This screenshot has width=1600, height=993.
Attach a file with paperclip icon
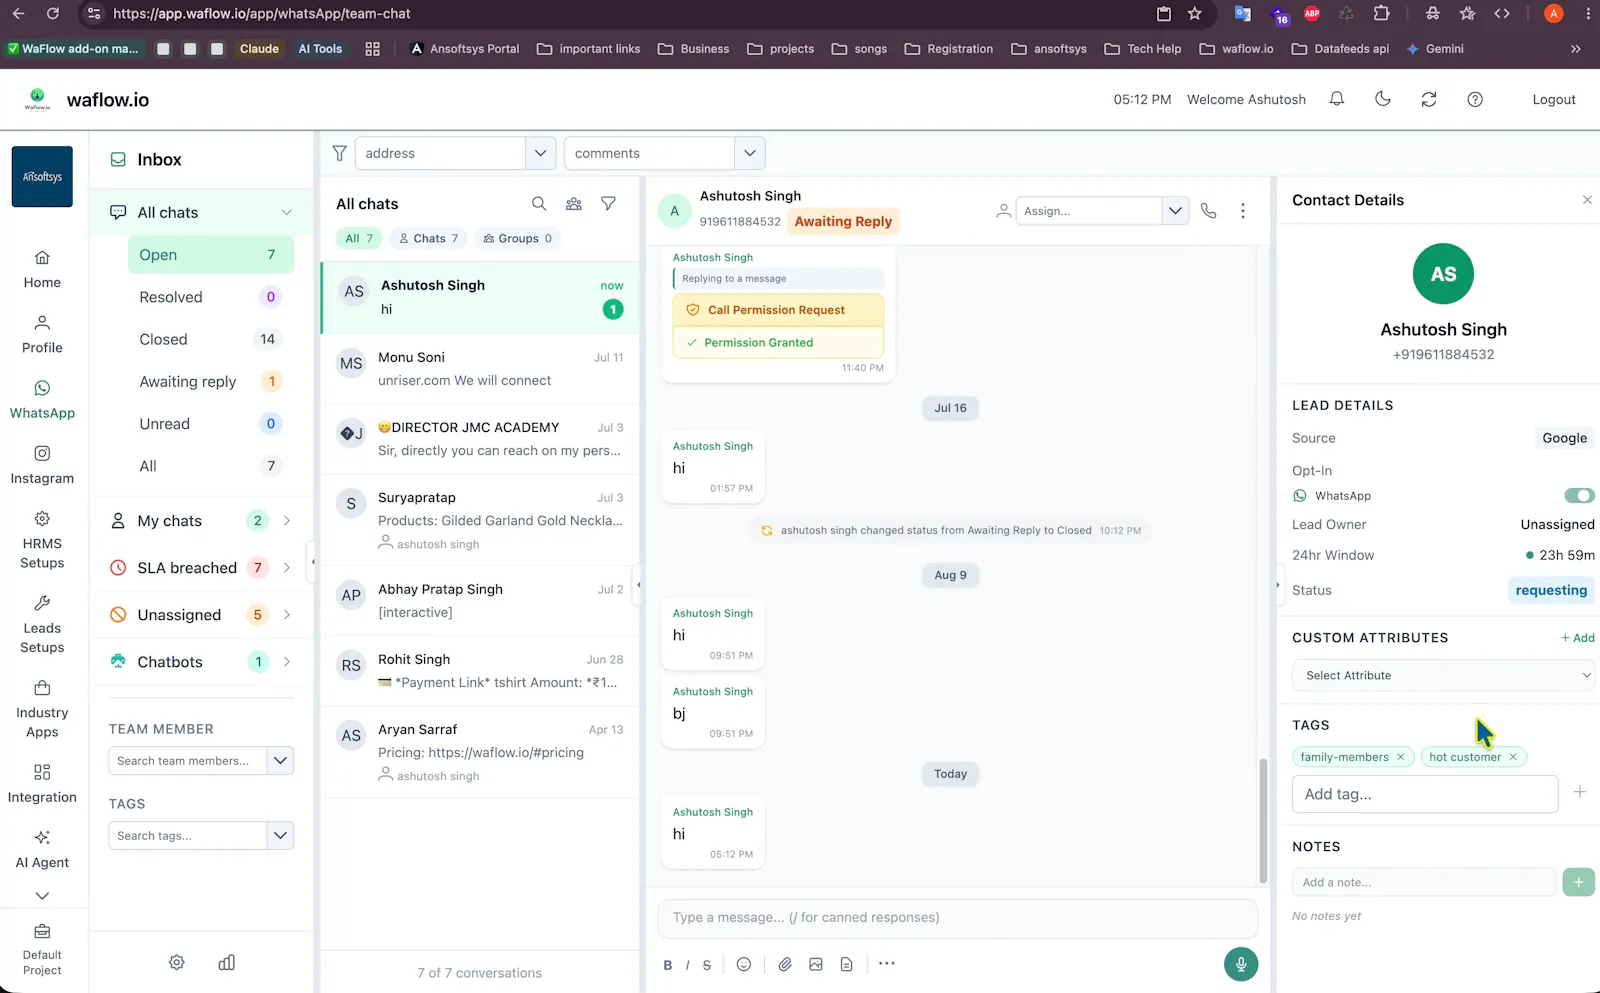coord(785,964)
